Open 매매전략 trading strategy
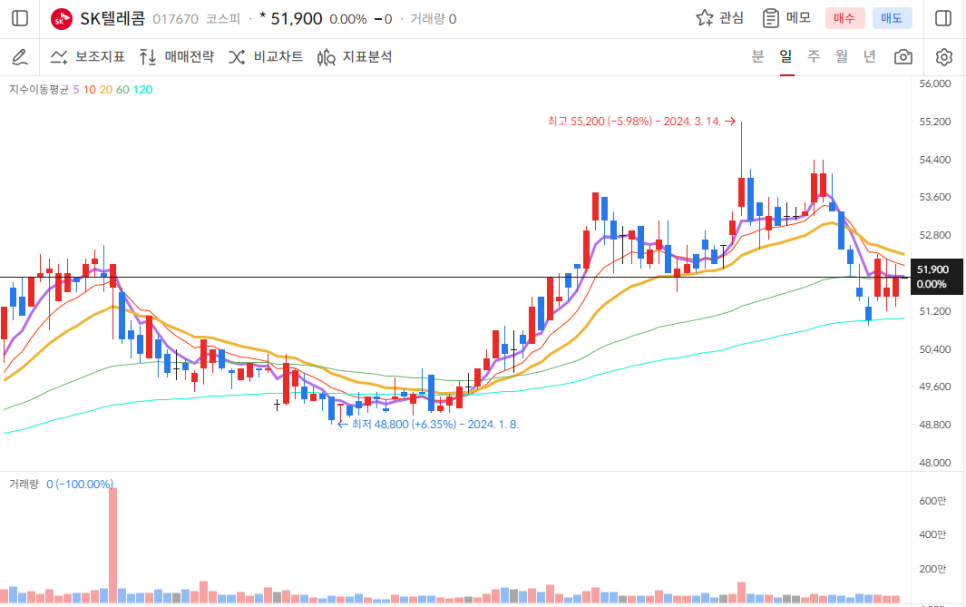This screenshot has width=966, height=607. click(x=176, y=57)
